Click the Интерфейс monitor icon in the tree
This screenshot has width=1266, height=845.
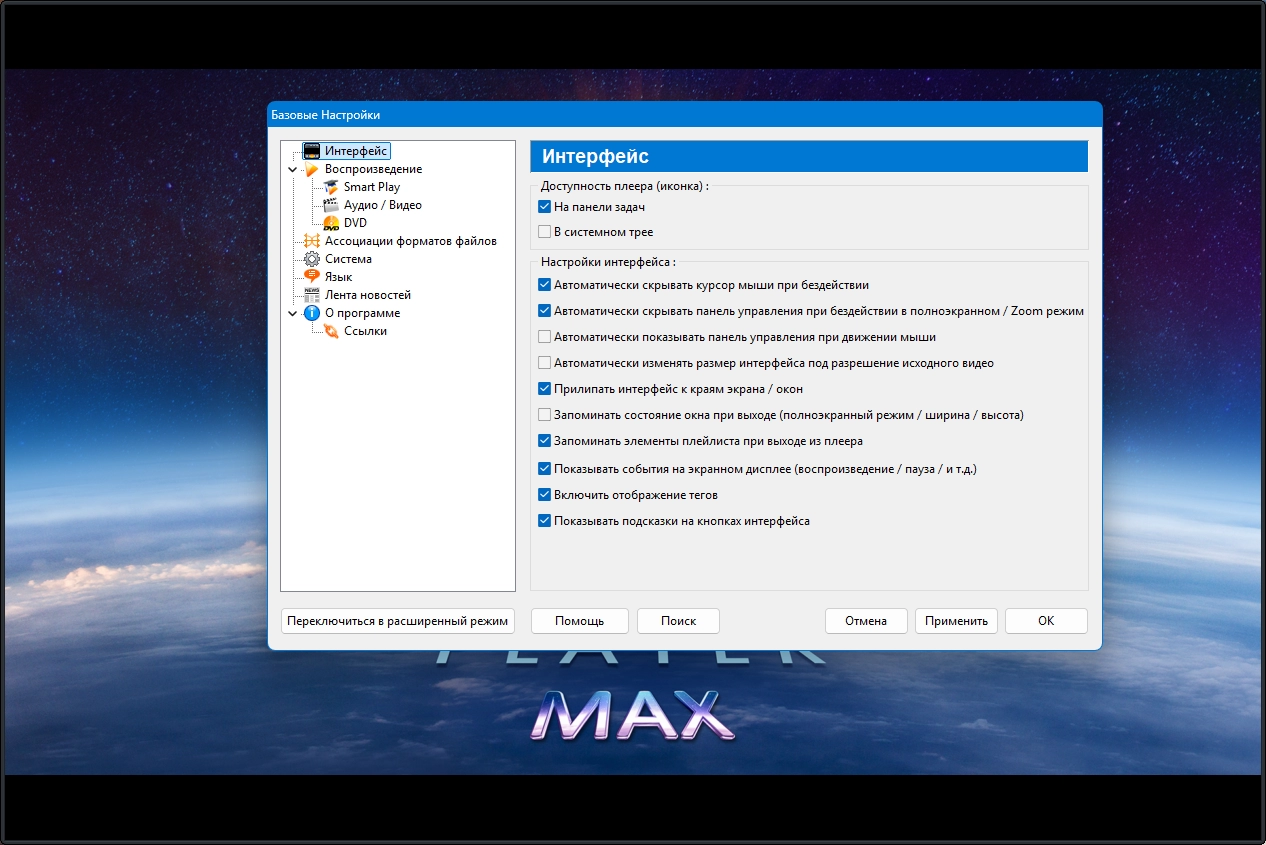pyautogui.click(x=311, y=151)
